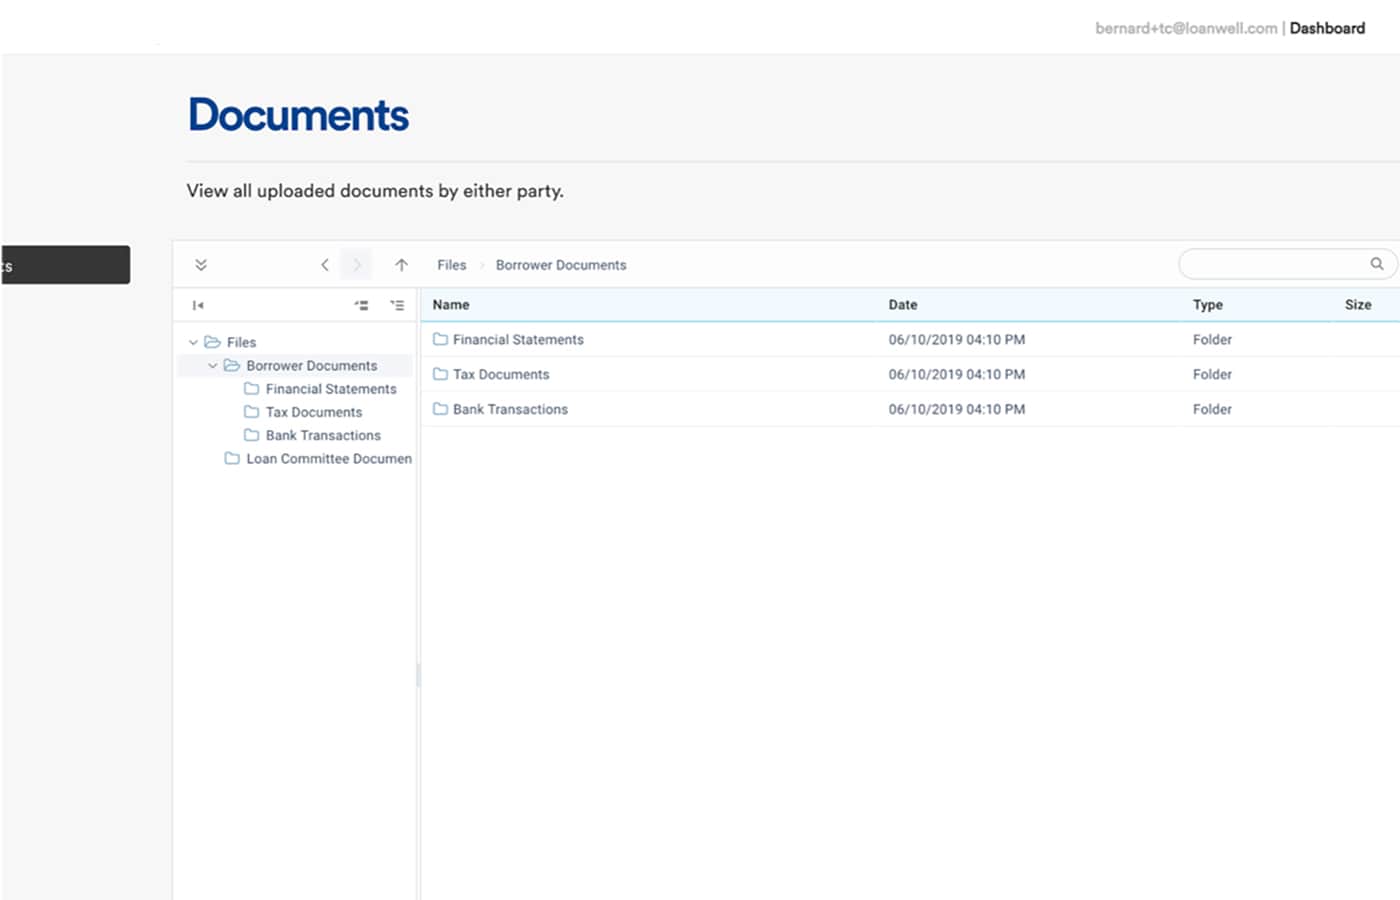
Task: Click Folder type in Bank Transactions row
Action: [1212, 409]
